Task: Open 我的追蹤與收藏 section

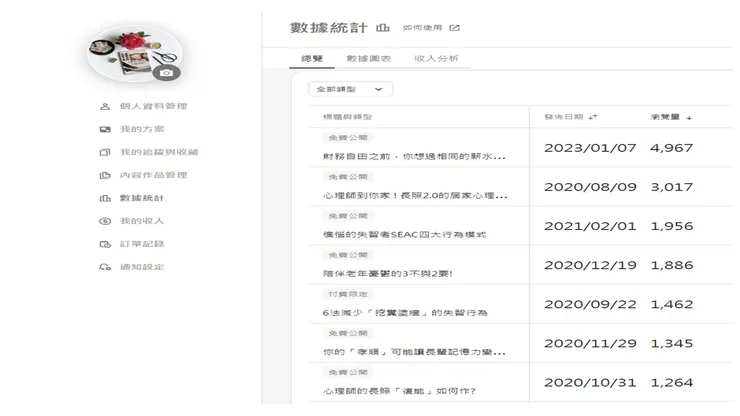Action: pyautogui.click(x=159, y=152)
